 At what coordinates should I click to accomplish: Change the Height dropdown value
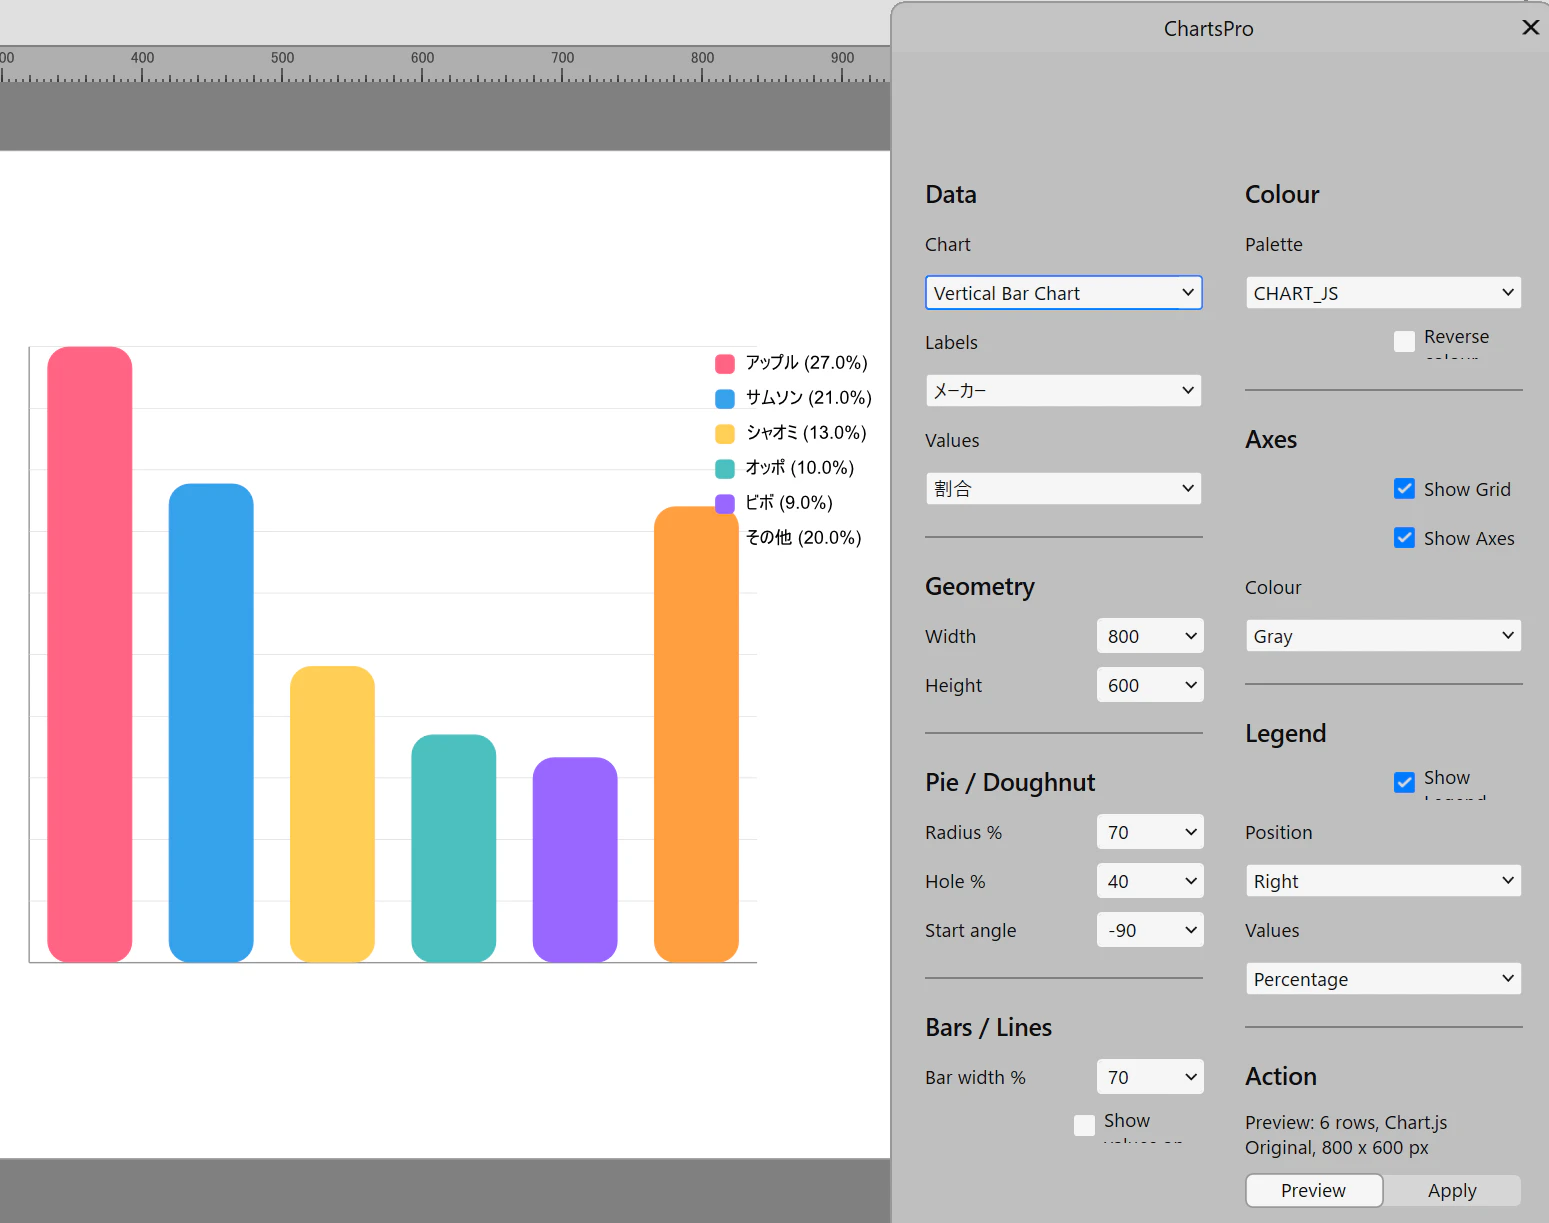click(x=1150, y=685)
